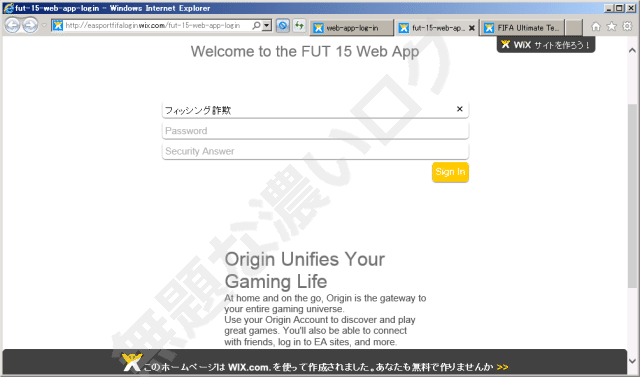Viewport: 640px width, 377px height.
Task: Click the Wix logo in bottom banner
Action: pos(131,362)
